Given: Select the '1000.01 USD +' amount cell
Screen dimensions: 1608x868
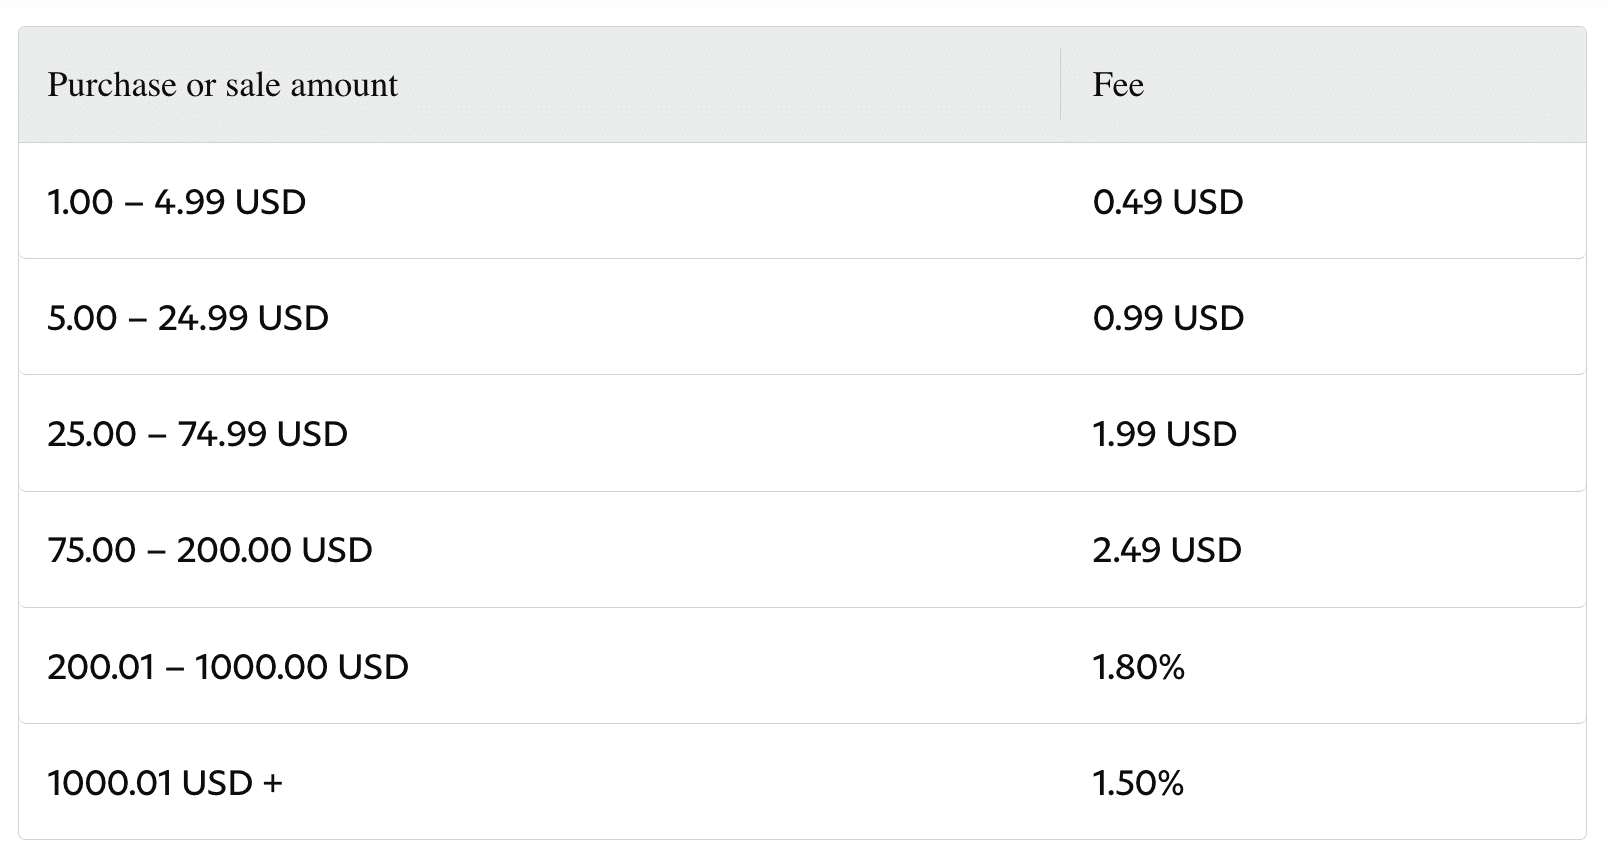Looking at the screenshot, I should [540, 781].
